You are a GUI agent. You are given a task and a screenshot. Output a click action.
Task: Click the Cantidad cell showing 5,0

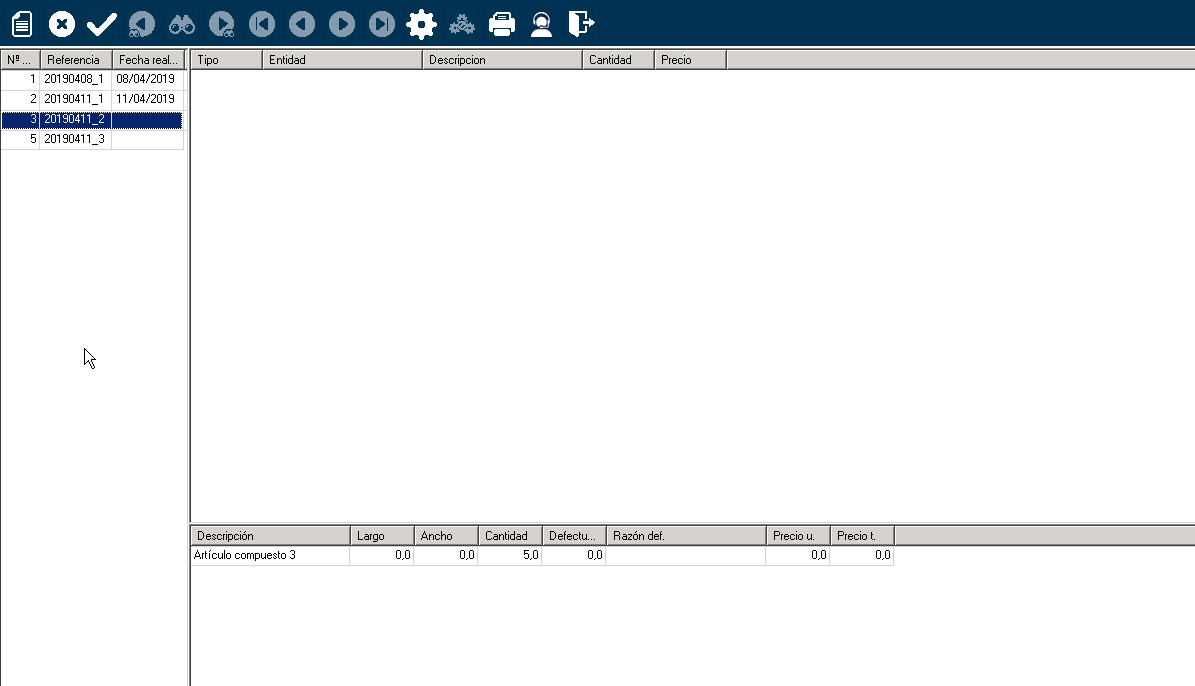click(509, 555)
